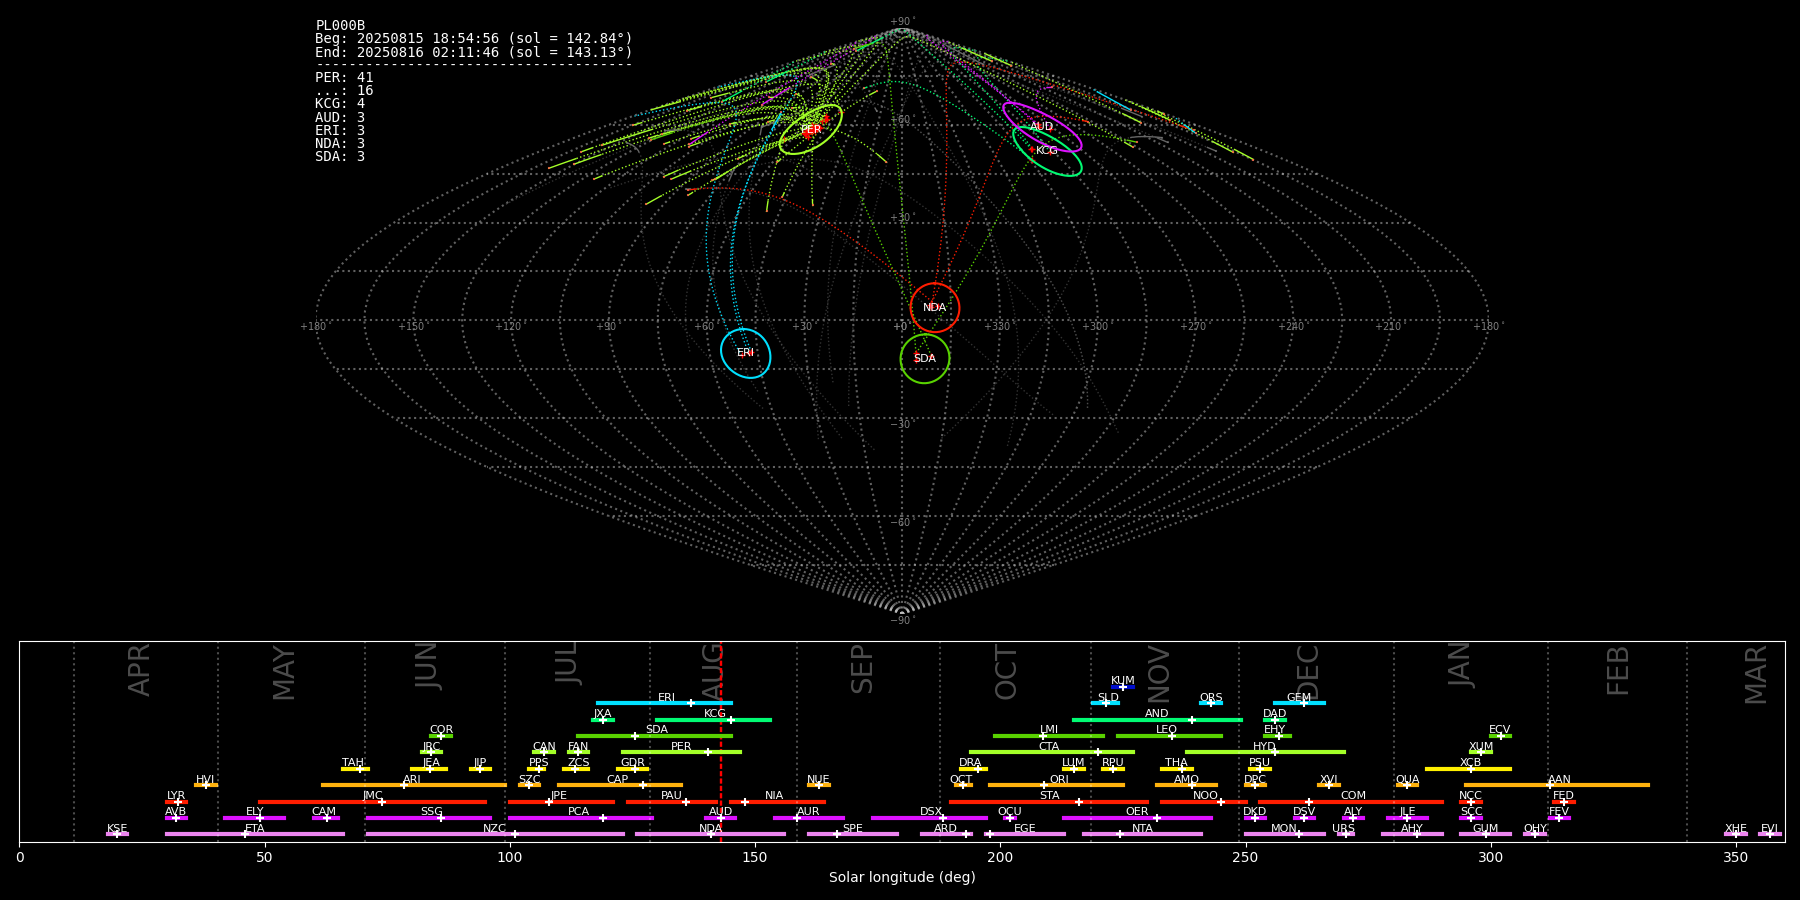Click the 'PER: 41' legend count
1800x900 pixels.
(x=344, y=78)
